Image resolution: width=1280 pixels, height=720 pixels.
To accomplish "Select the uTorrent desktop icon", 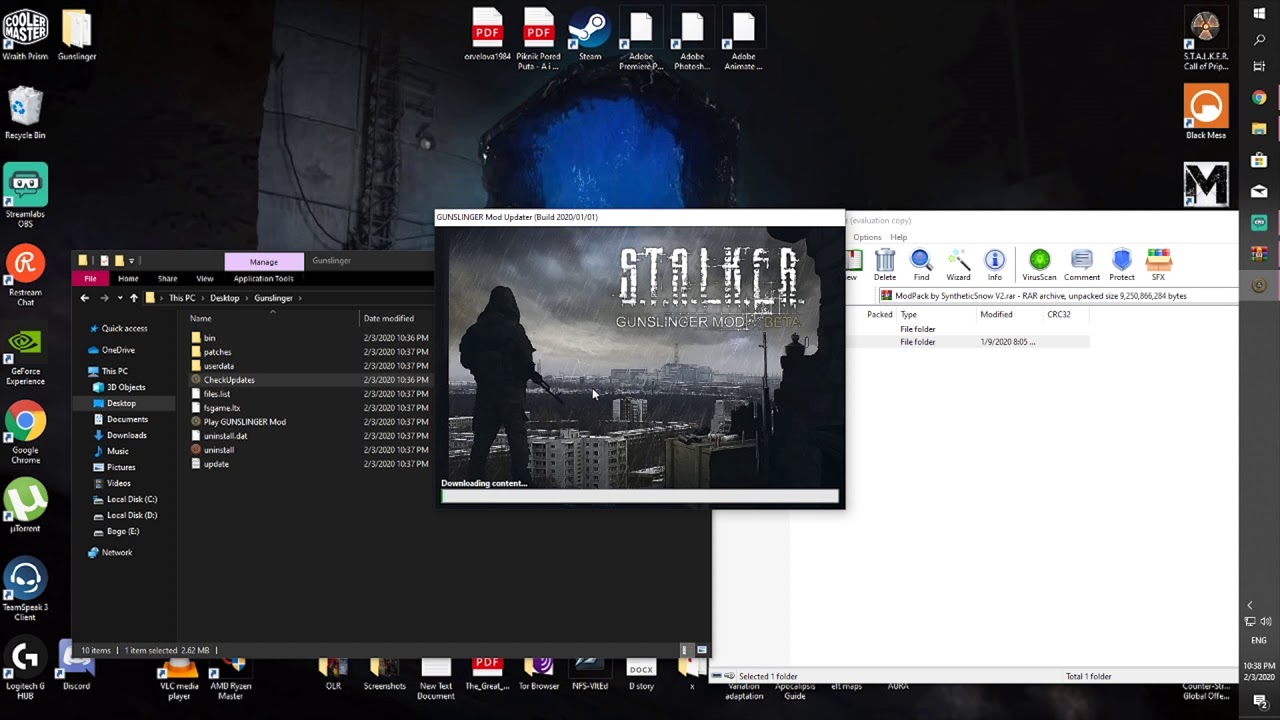I will 25,506.
